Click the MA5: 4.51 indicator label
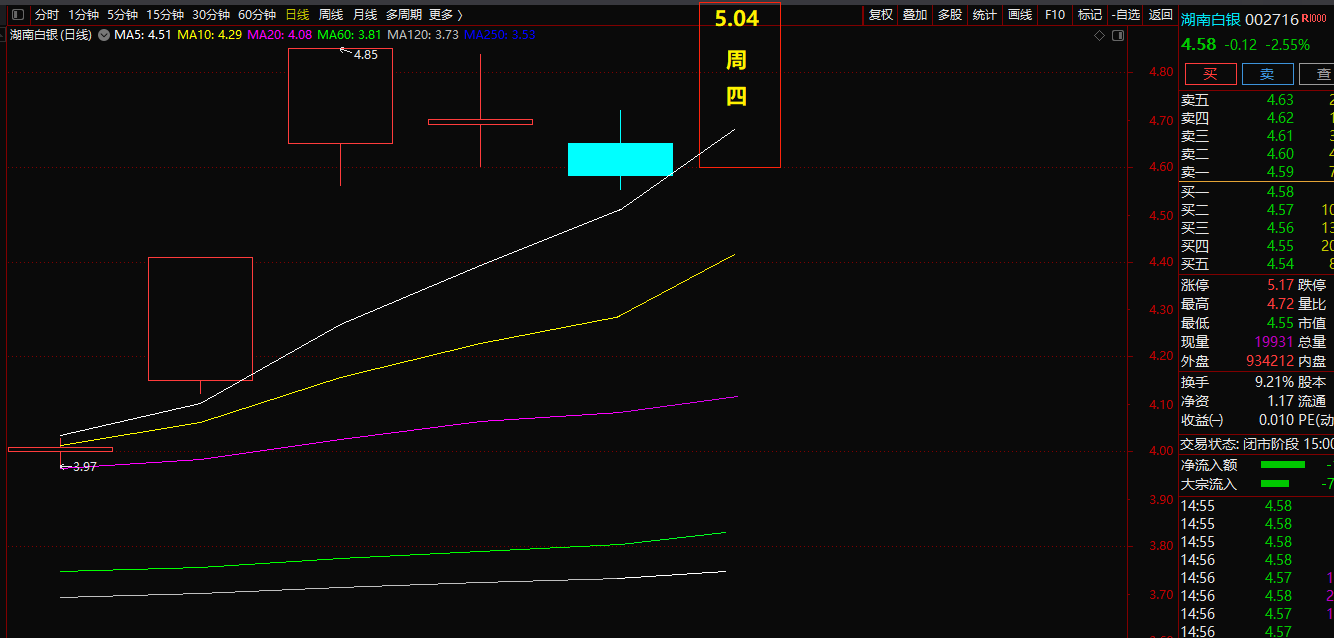The image size is (1334, 638). point(143,35)
